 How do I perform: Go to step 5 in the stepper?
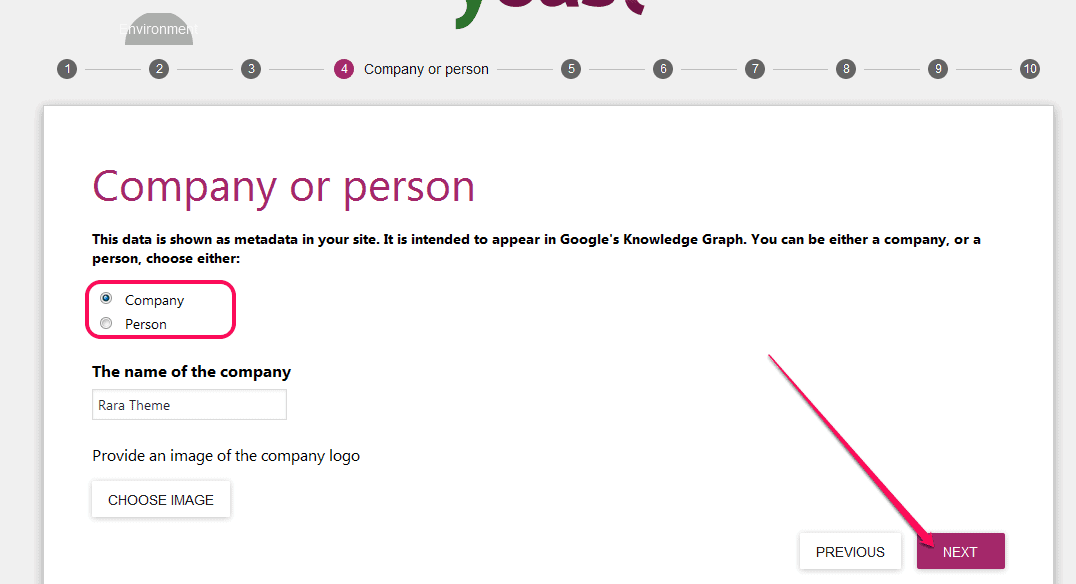click(570, 69)
